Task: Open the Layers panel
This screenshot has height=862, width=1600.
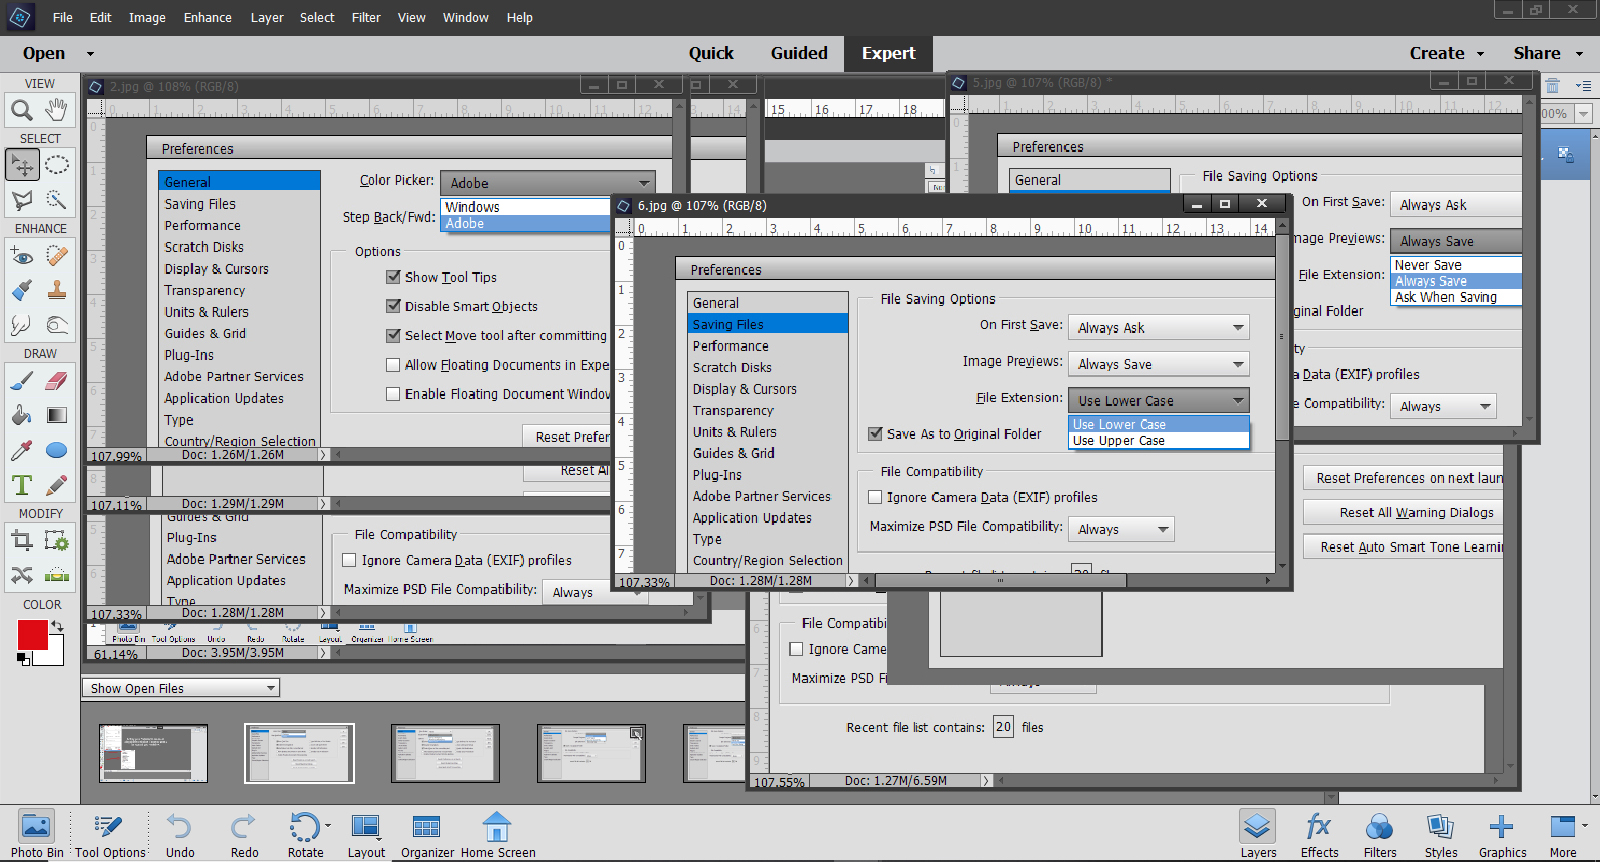Action: (1258, 834)
